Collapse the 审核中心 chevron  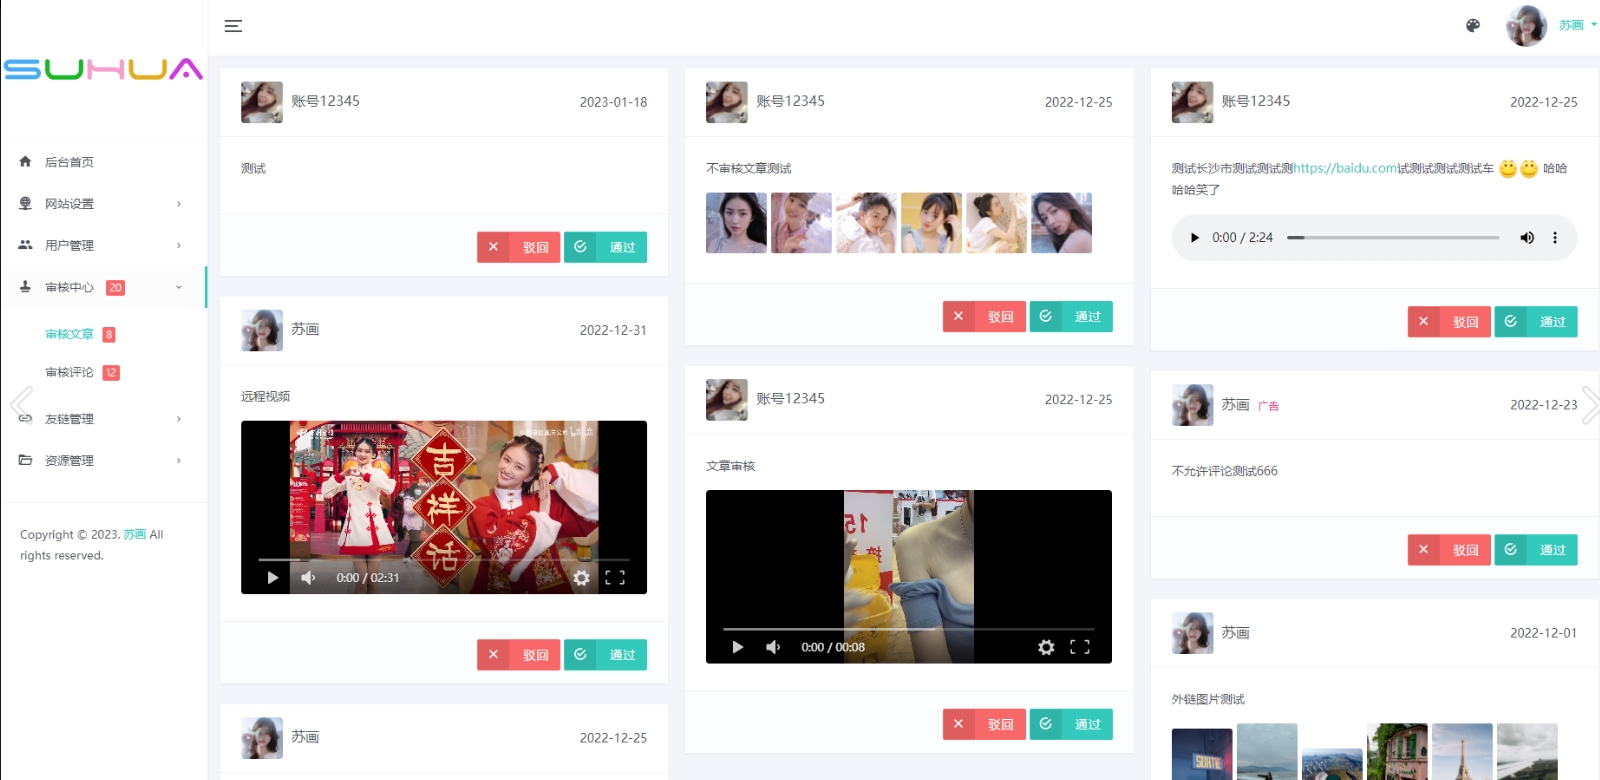179,287
